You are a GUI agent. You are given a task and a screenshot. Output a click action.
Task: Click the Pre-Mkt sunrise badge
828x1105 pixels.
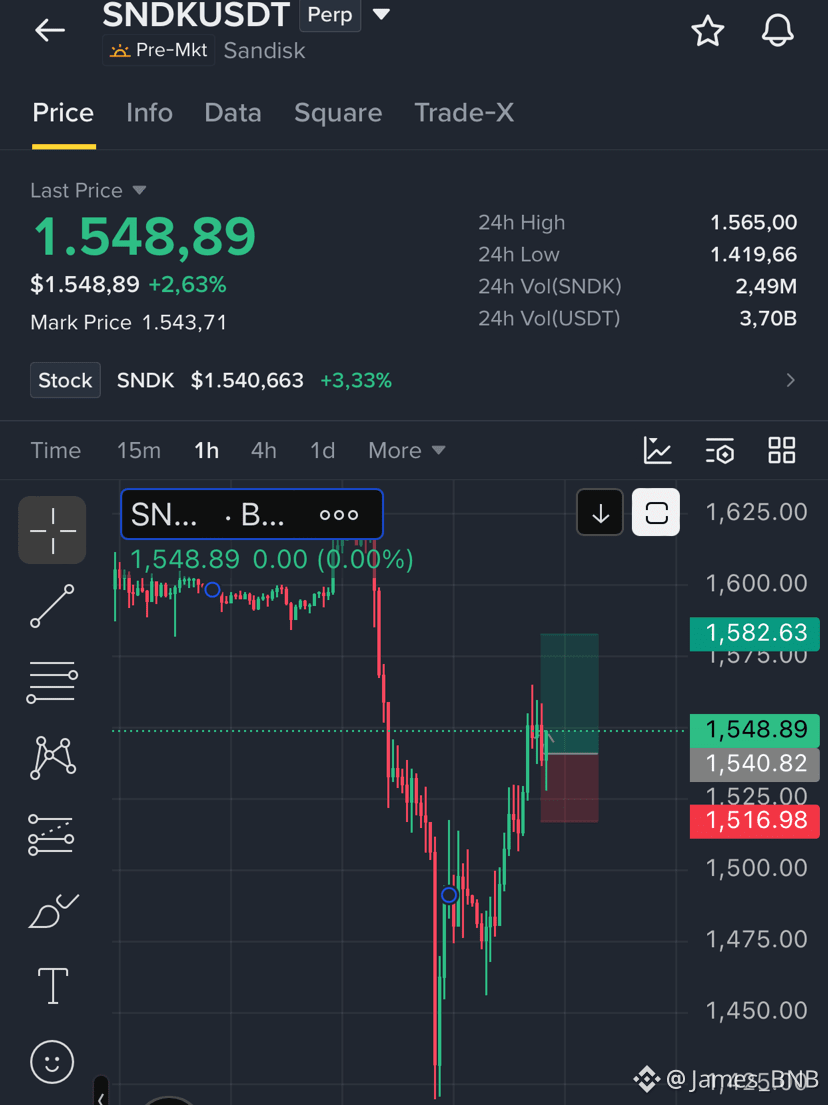[x=159, y=51]
